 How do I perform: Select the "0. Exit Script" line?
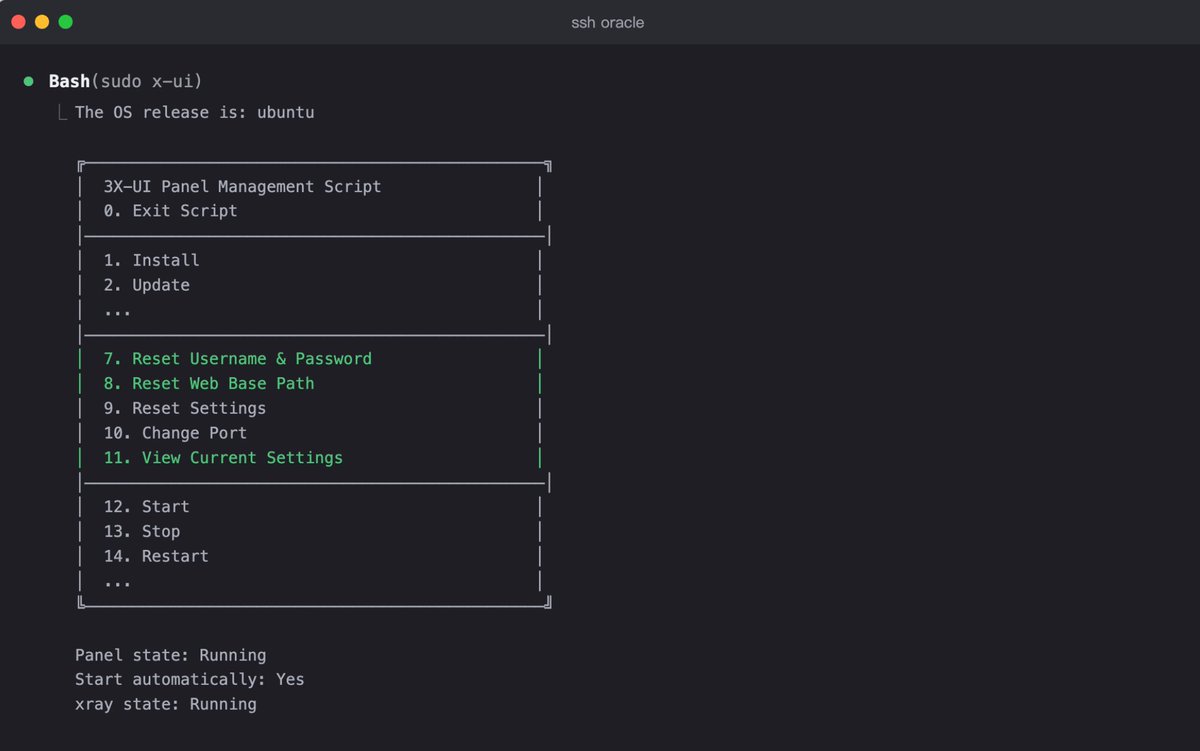pos(170,211)
